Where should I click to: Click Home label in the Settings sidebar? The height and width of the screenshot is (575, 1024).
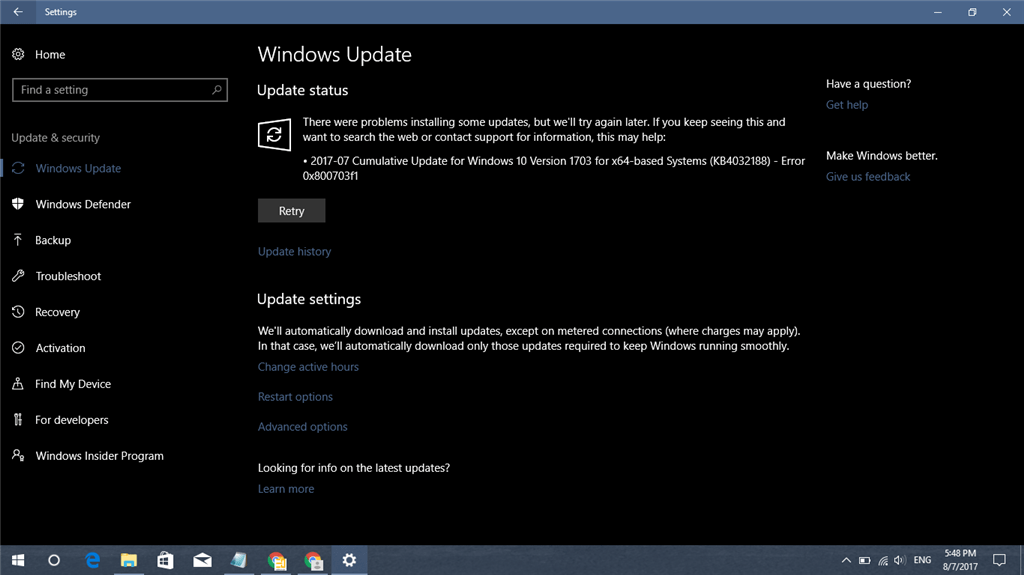pyautogui.click(x=50, y=54)
